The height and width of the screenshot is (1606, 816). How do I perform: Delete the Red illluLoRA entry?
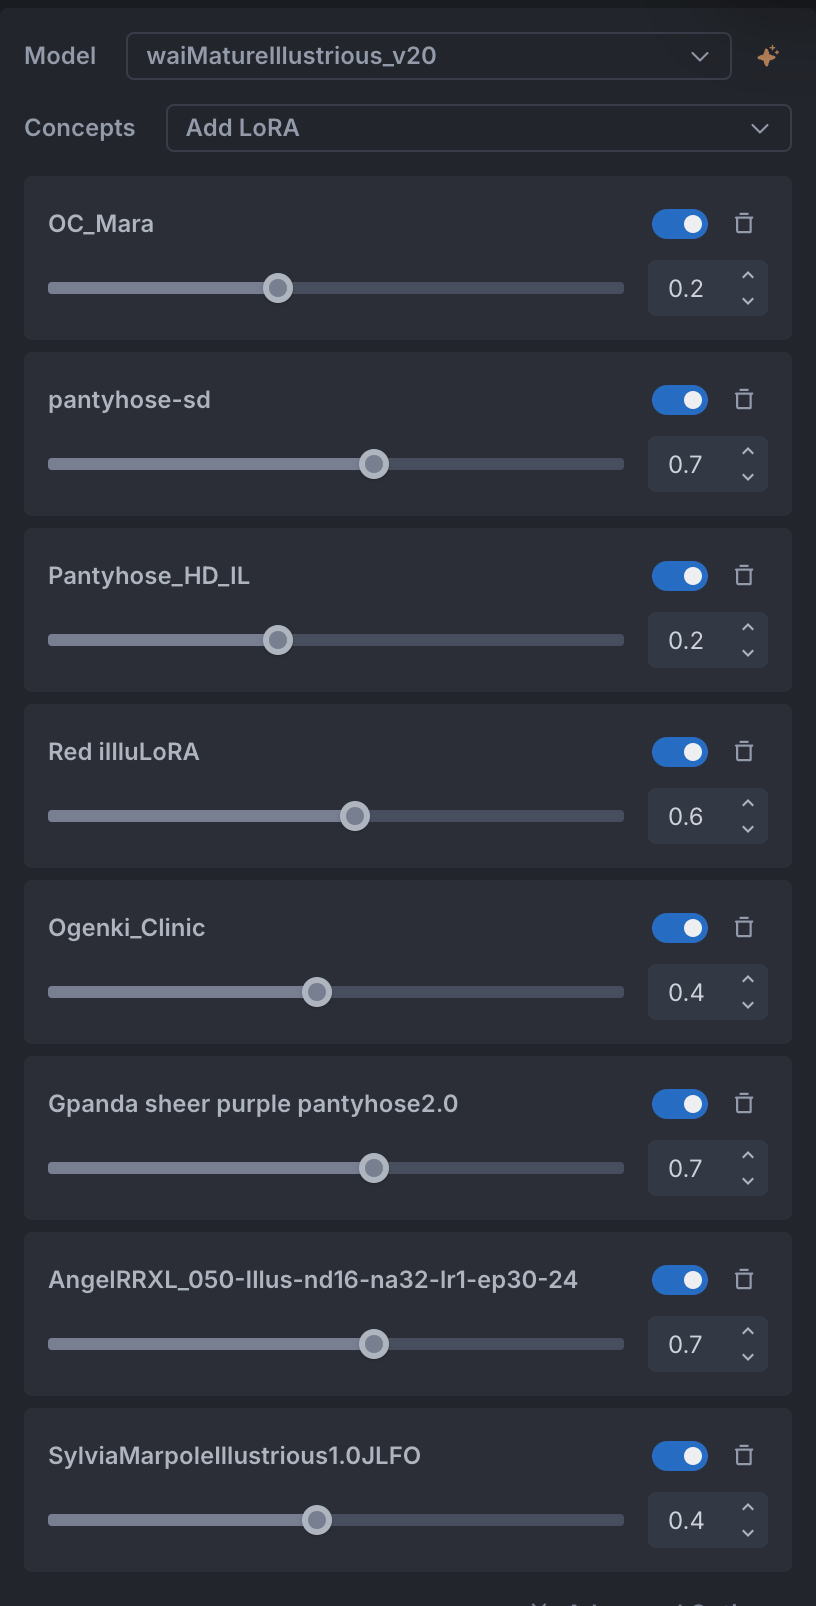tap(744, 752)
